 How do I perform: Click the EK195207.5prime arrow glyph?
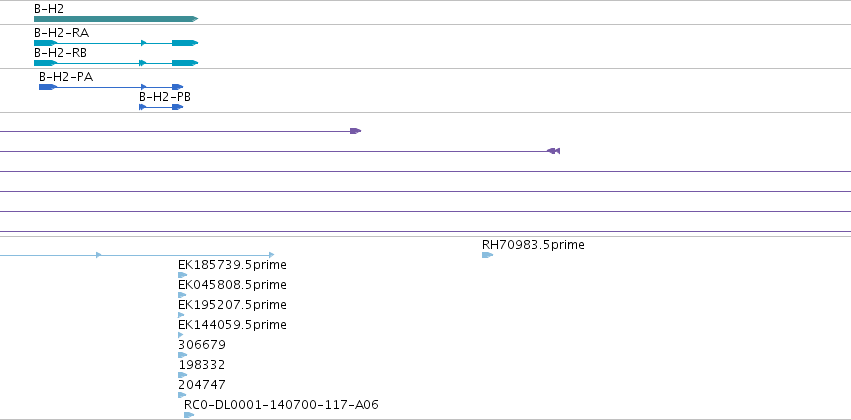[181, 315]
